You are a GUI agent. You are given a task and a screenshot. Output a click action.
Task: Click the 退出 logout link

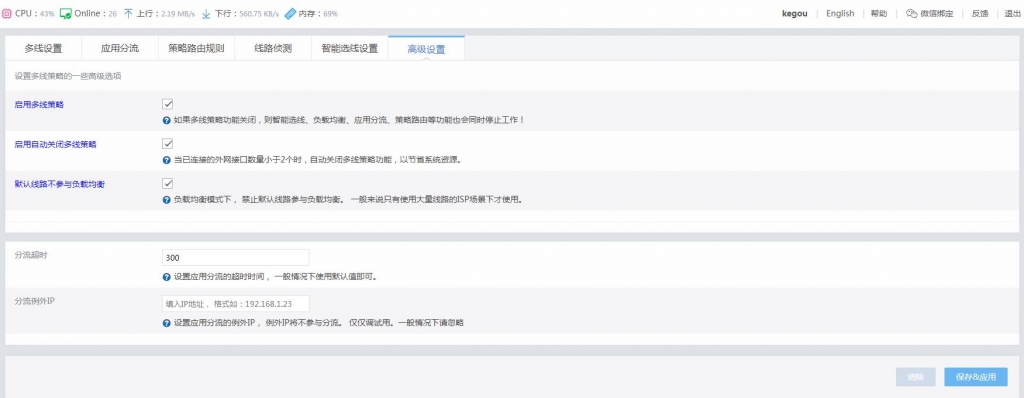coord(1013,13)
